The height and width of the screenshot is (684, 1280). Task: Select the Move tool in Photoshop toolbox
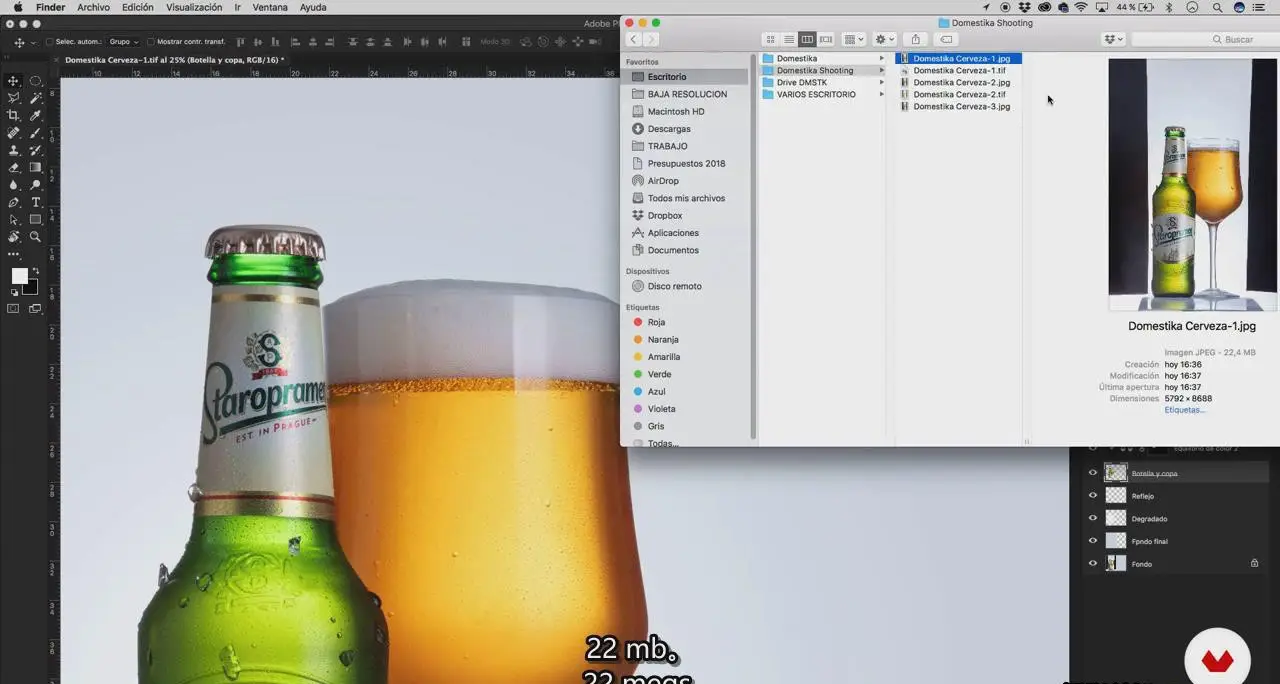click(13, 81)
